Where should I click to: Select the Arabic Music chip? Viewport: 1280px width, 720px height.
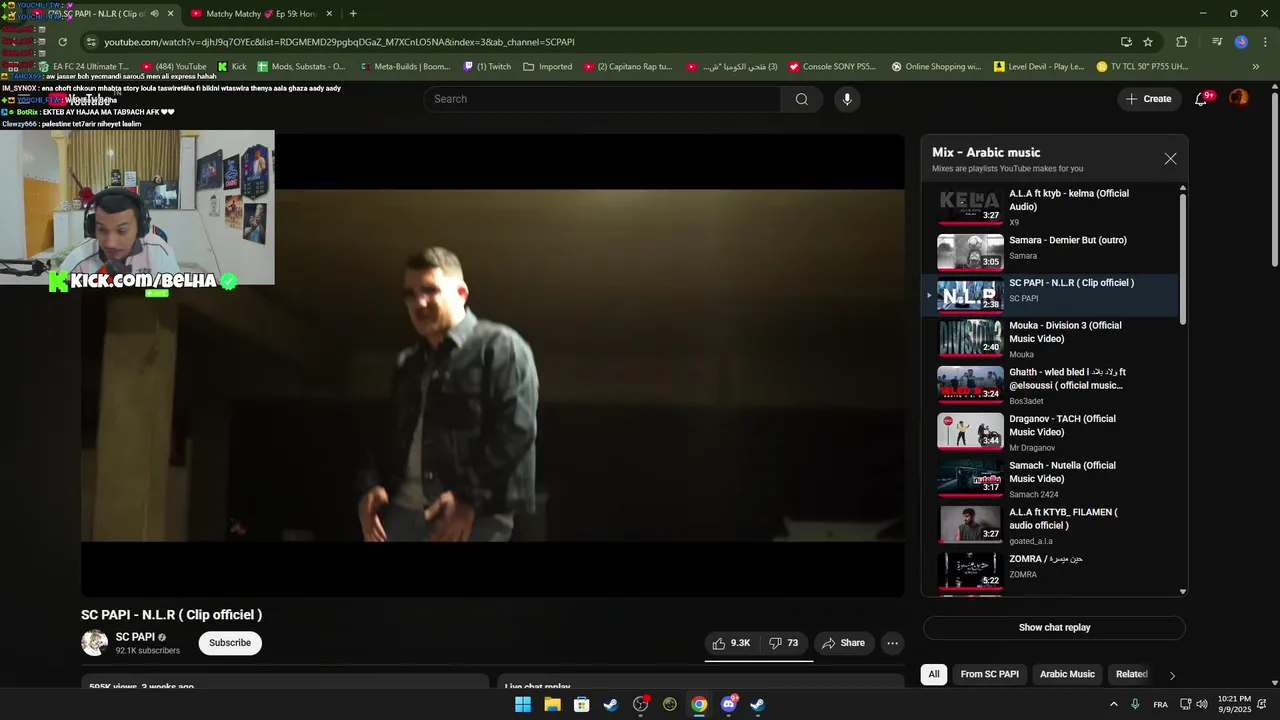(1067, 674)
